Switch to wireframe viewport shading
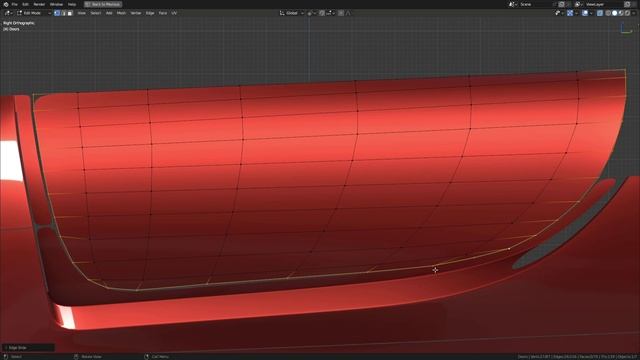The height and width of the screenshot is (360, 640). [608, 13]
